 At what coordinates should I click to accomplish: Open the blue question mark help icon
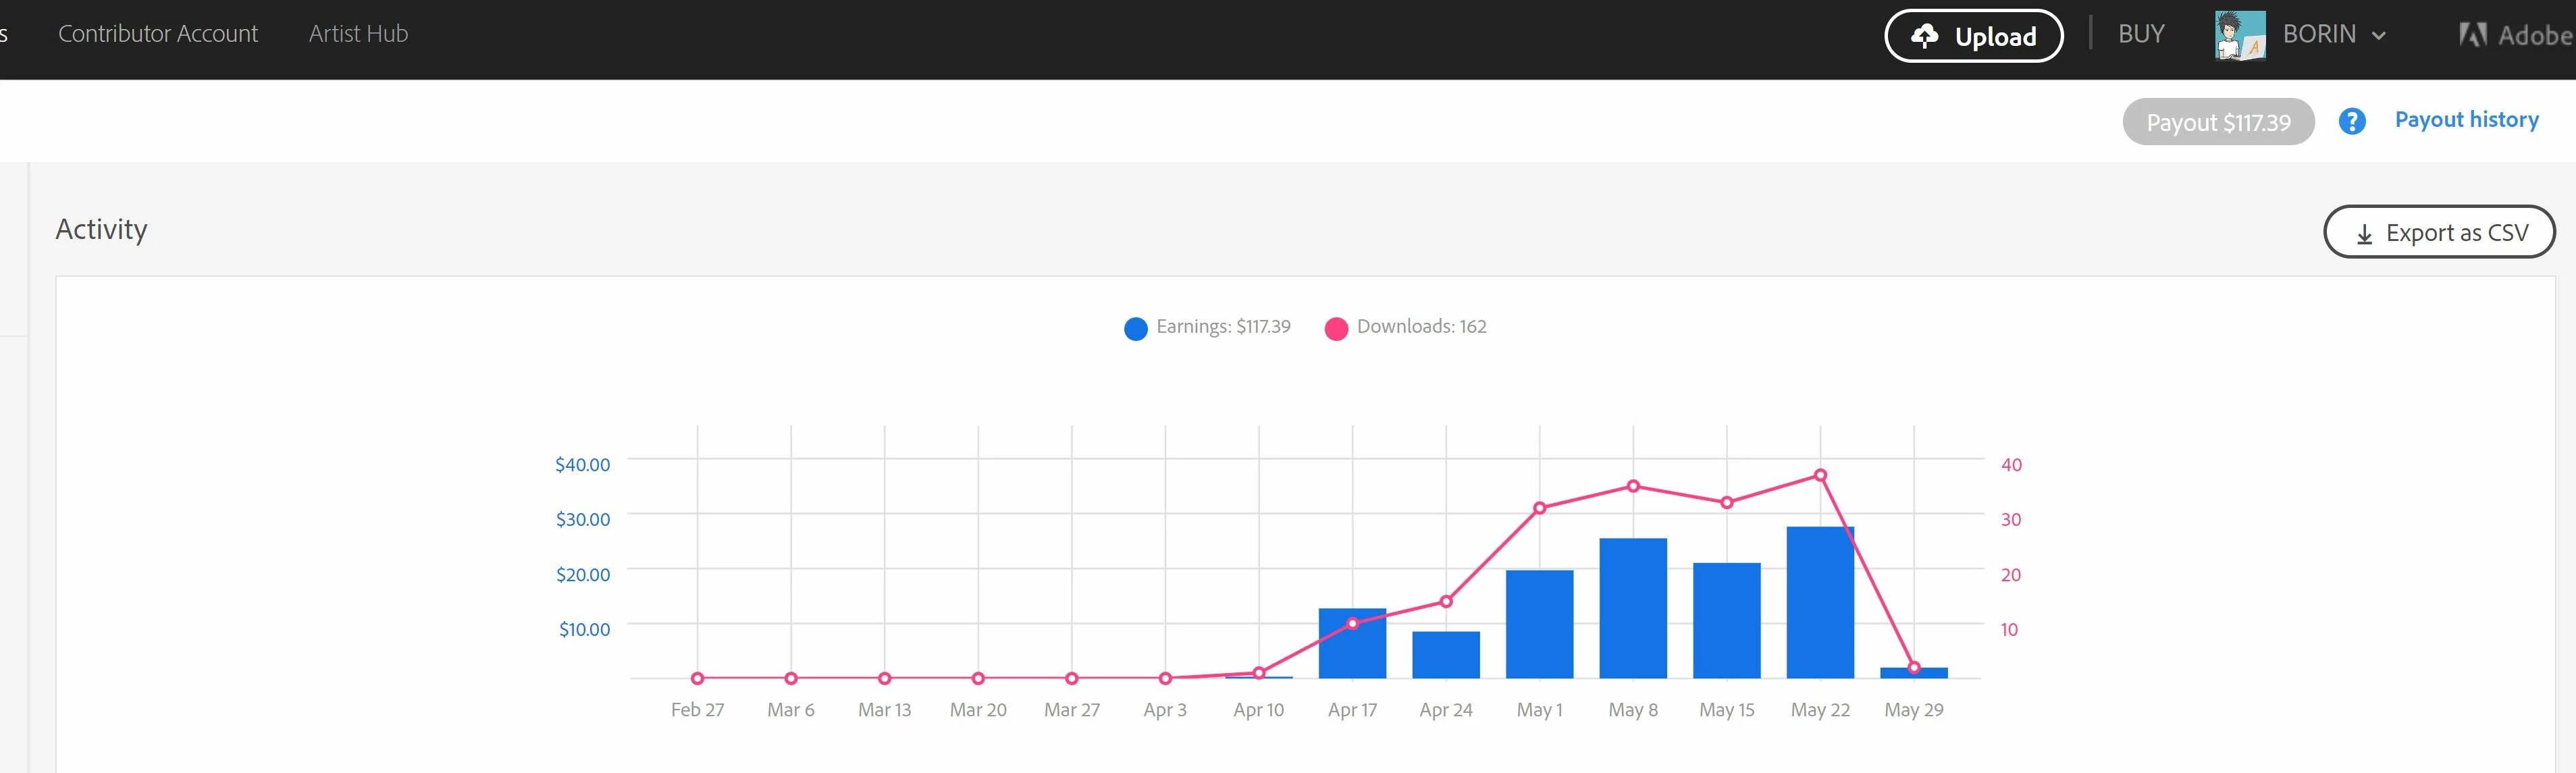[x=2352, y=122]
